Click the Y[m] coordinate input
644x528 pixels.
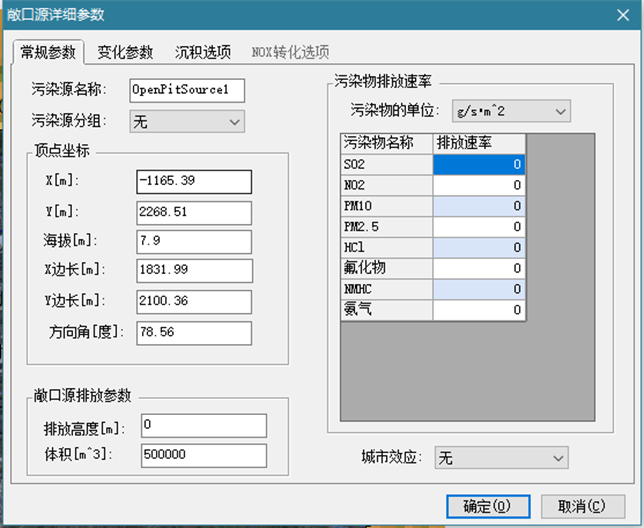click(194, 212)
